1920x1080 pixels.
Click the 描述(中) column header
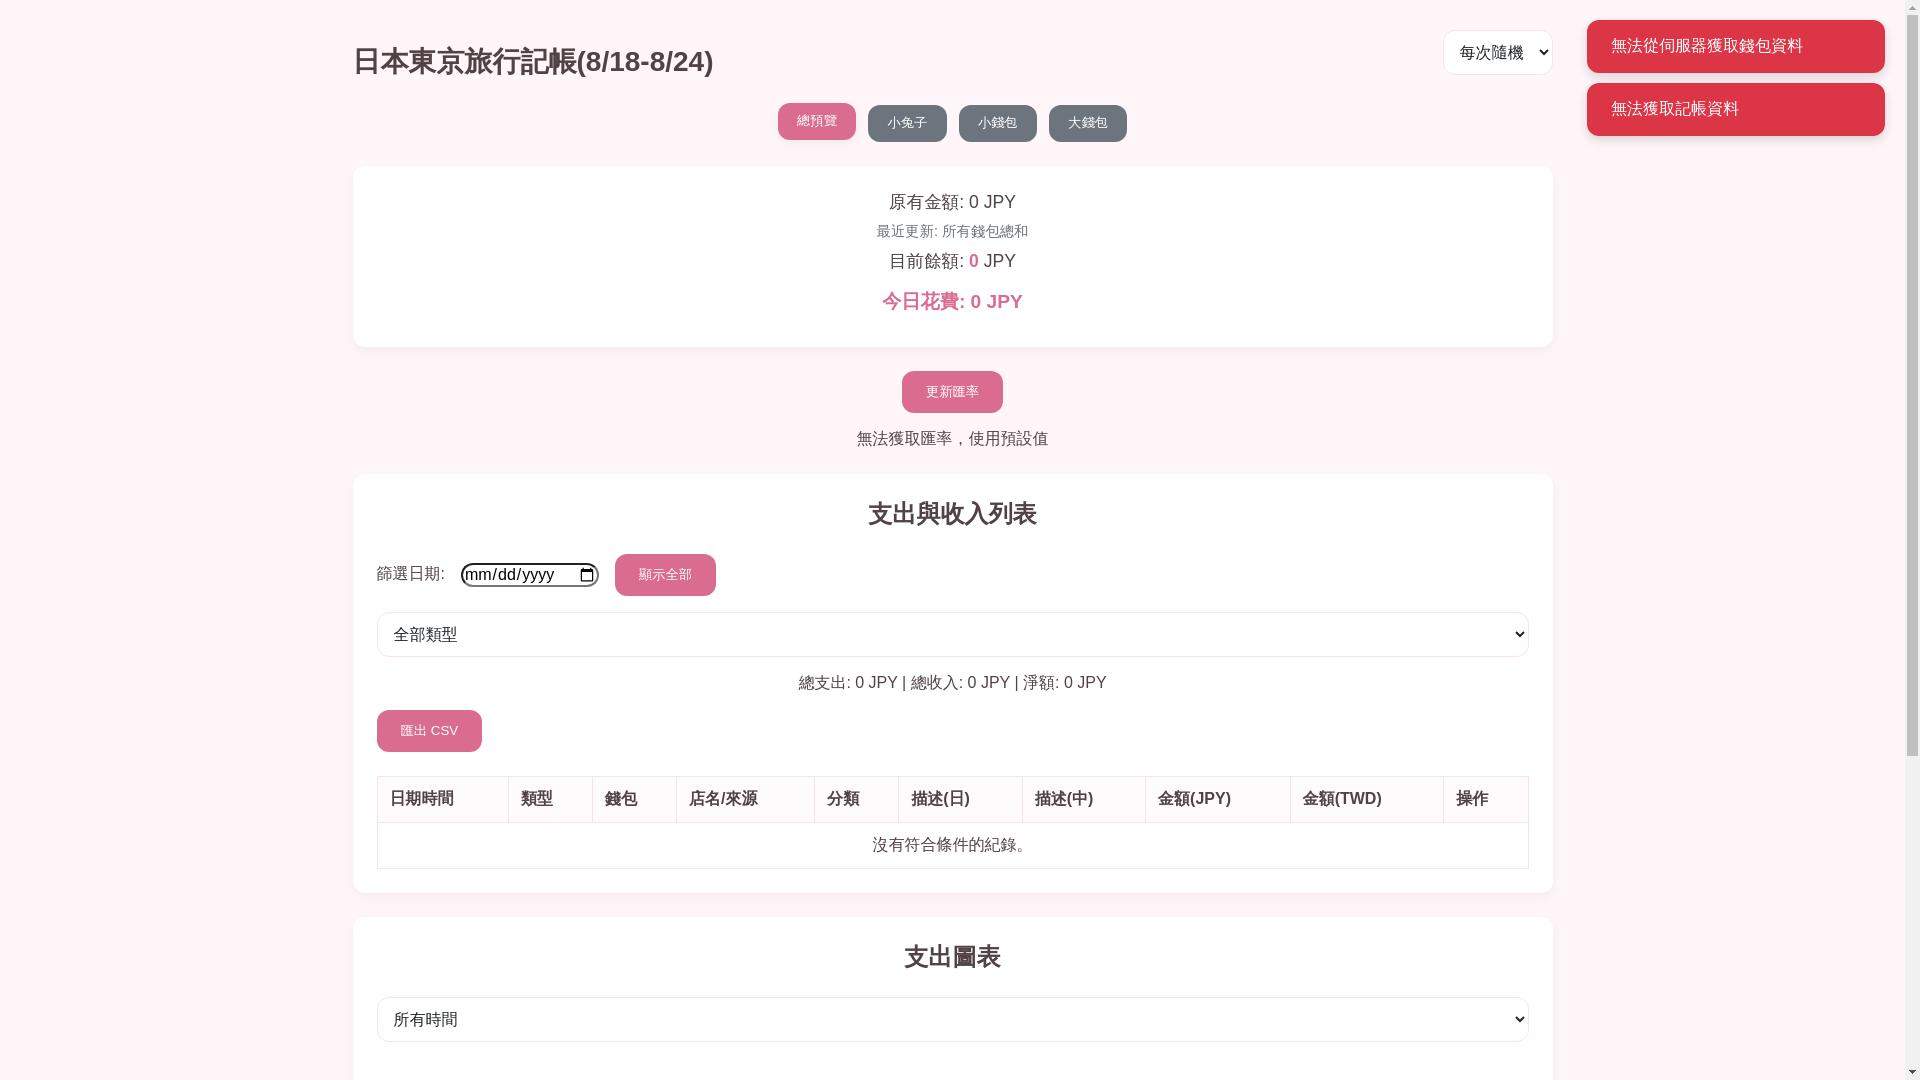point(1084,799)
